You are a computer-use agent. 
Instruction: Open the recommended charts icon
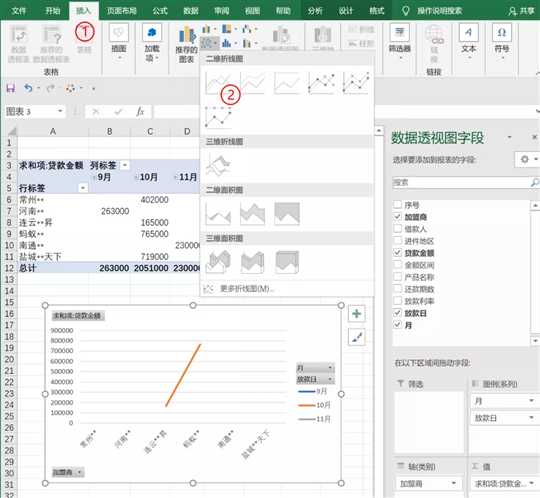pos(186,44)
